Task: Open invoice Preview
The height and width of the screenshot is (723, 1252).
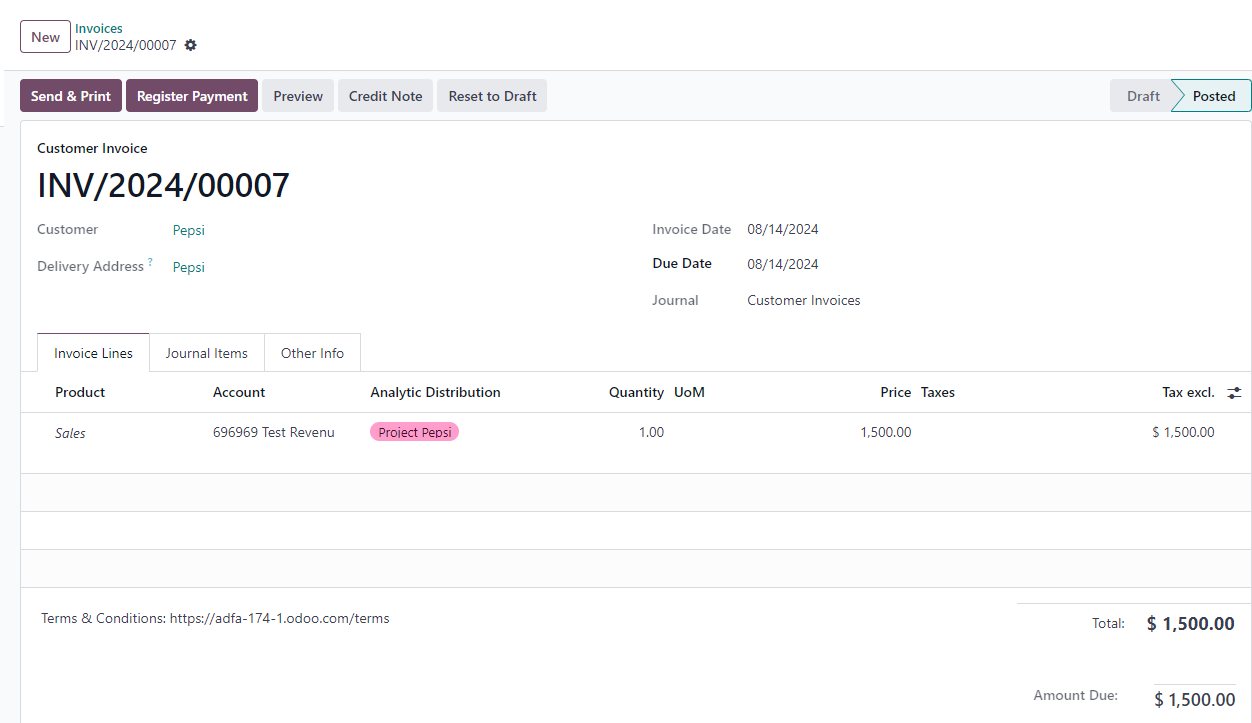Action: (298, 96)
